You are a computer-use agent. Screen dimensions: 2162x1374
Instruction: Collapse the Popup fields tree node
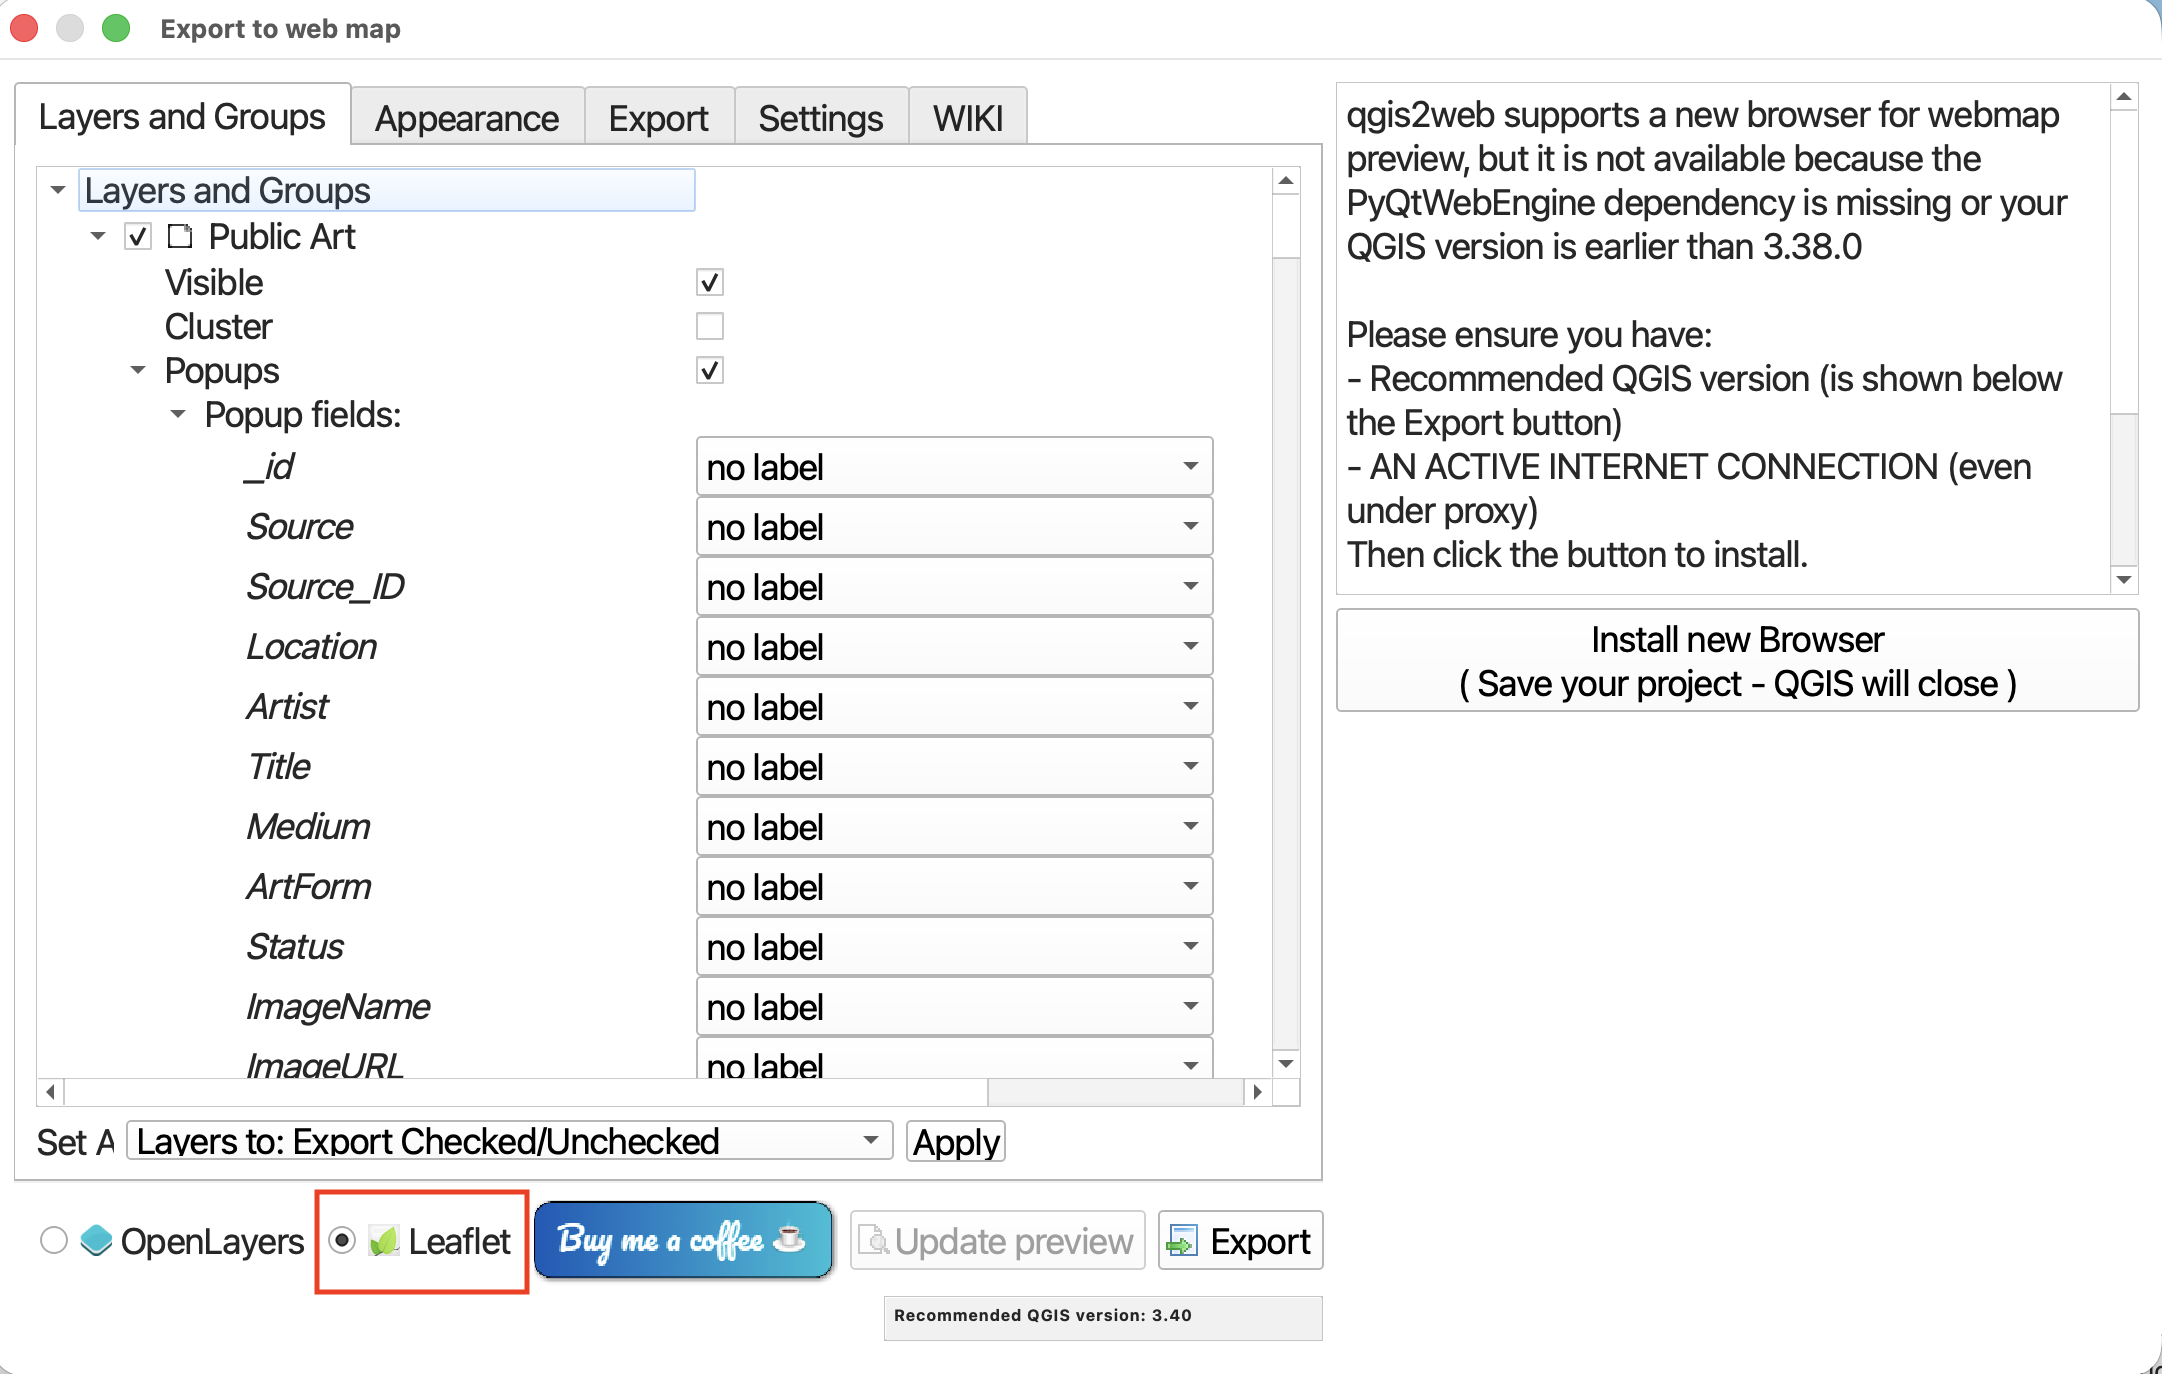coord(178,414)
